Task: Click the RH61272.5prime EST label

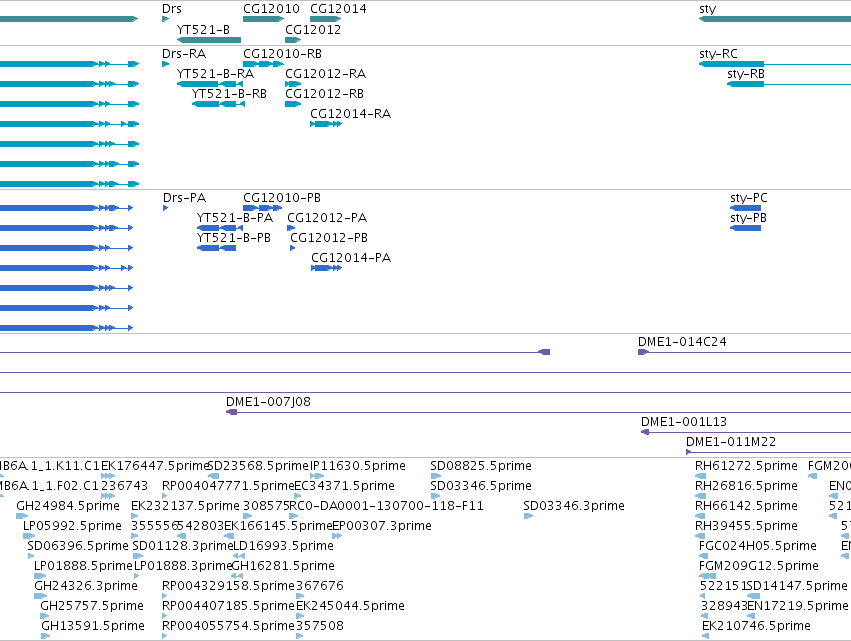Action: click(x=746, y=466)
